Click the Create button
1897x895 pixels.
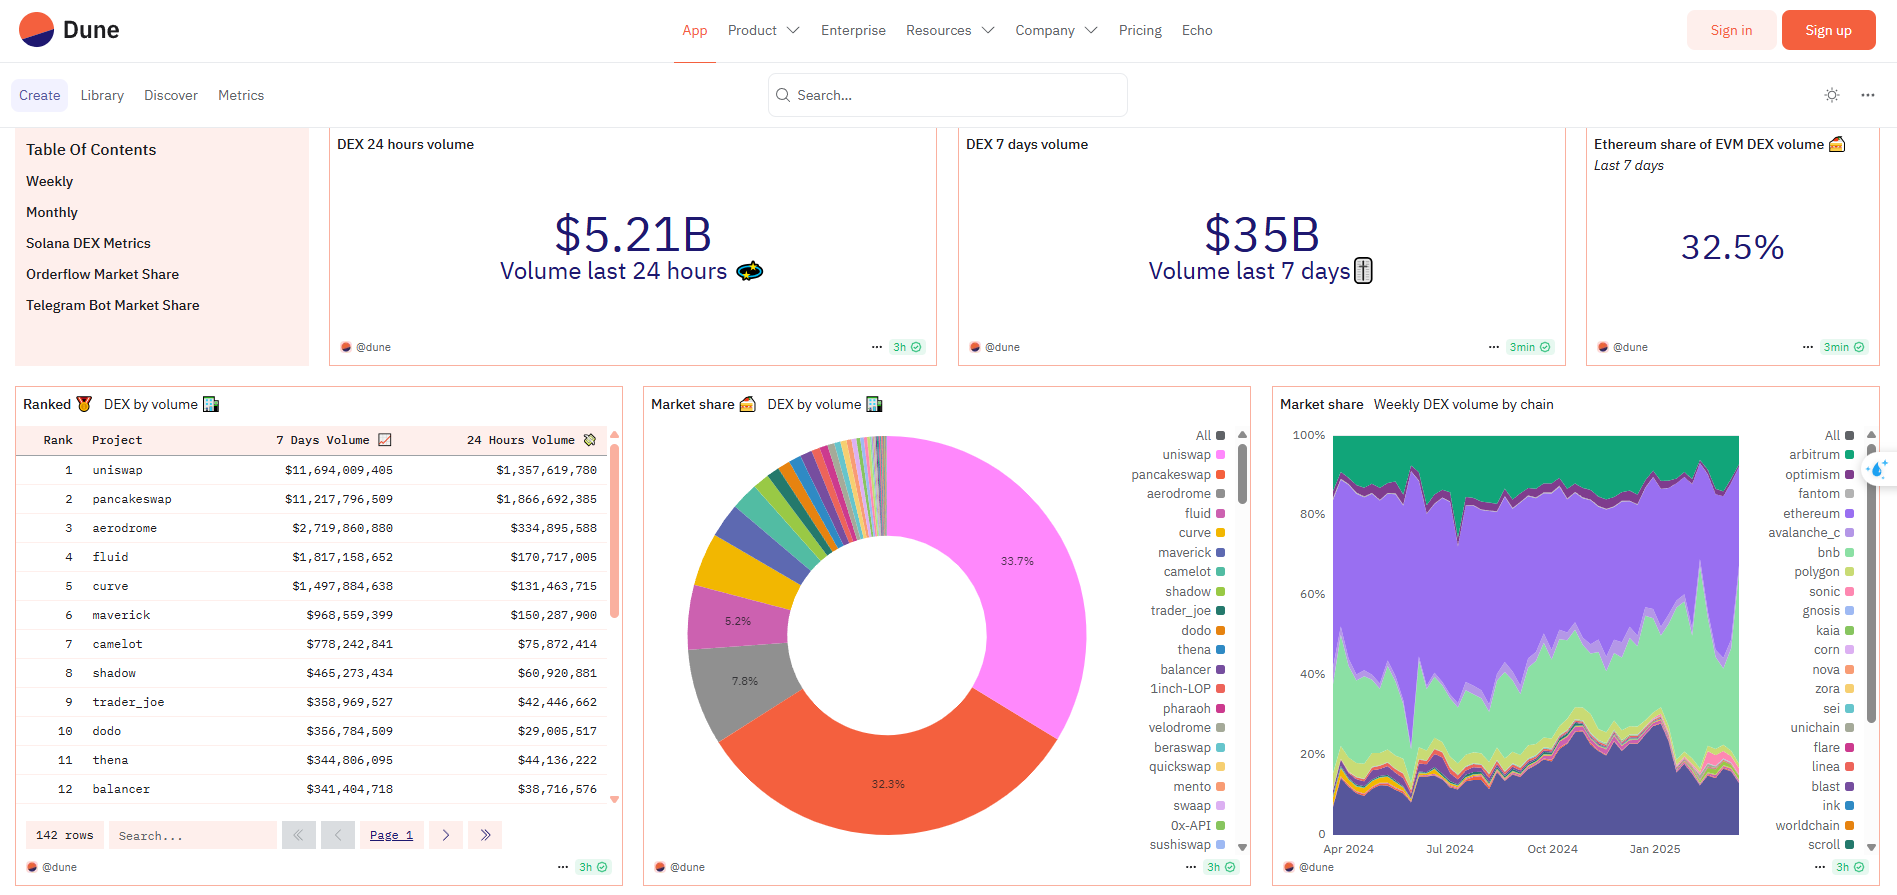click(x=40, y=95)
